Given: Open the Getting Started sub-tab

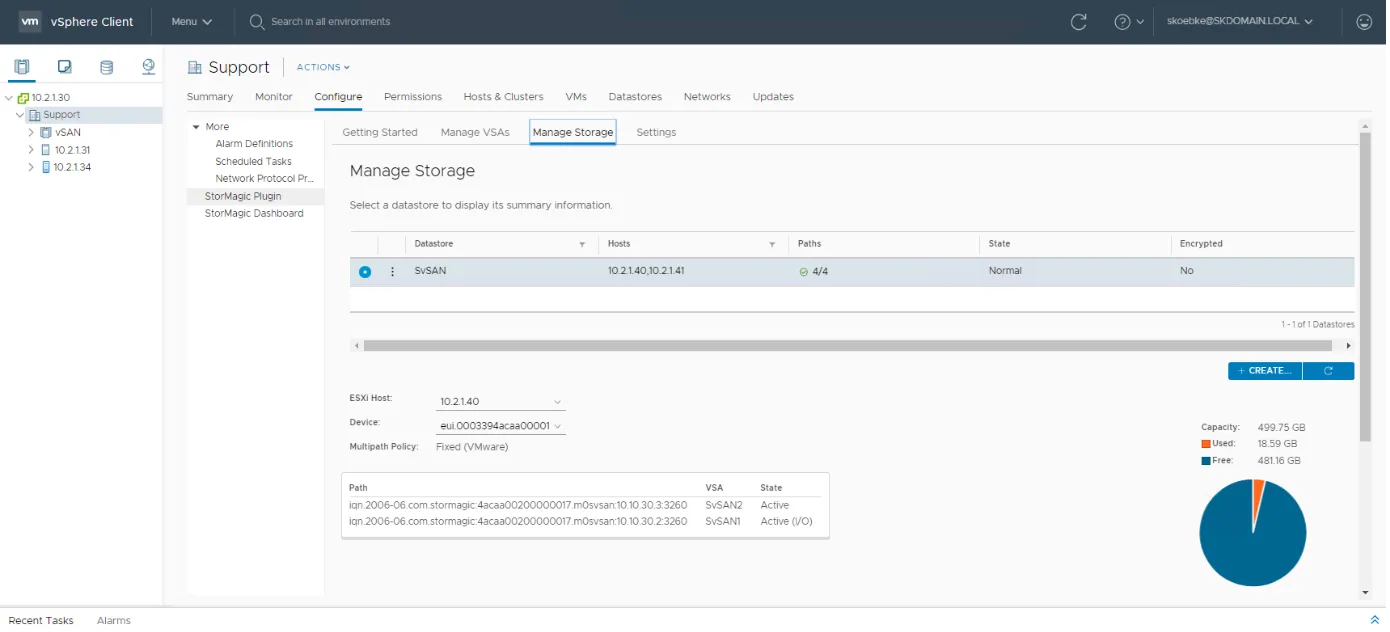Looking at the screenshot, I should [x=380, y=132].
